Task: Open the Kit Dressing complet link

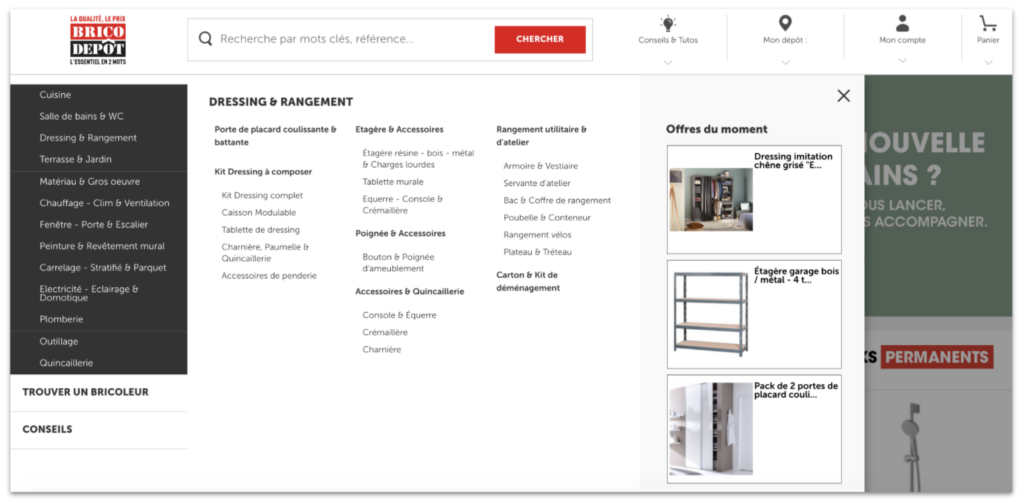Action: pos(262,195)
